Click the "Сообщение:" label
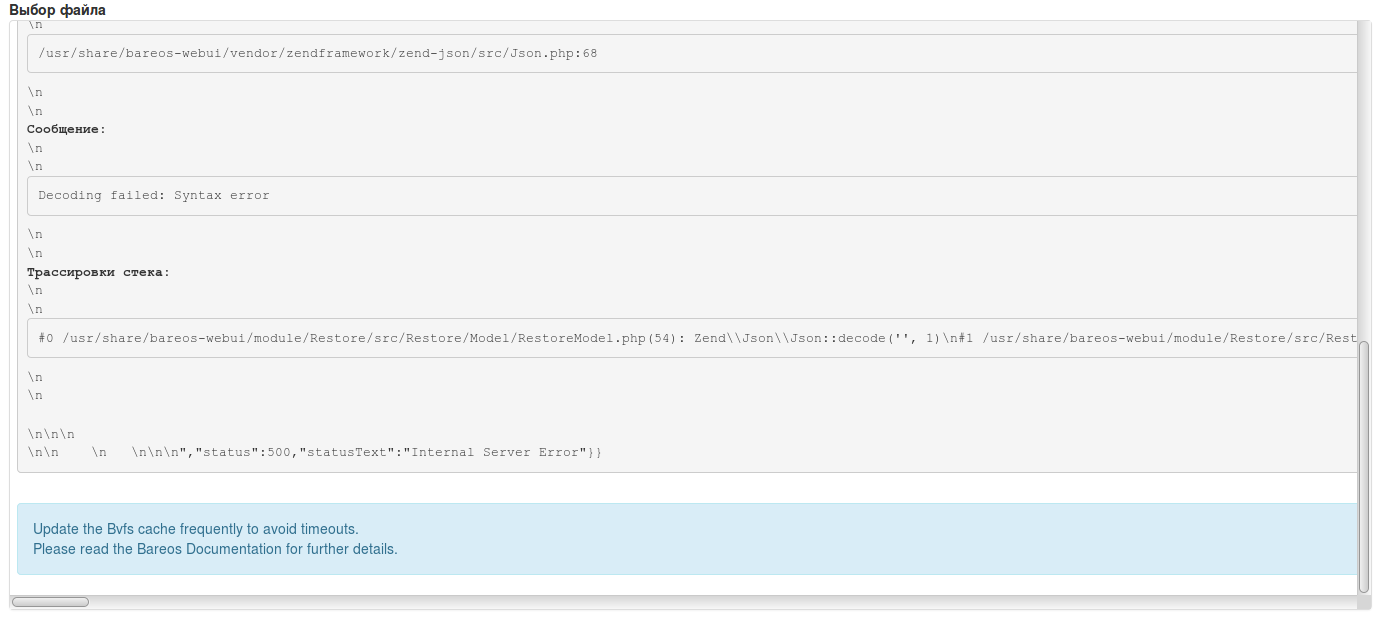 coord(66,130)
